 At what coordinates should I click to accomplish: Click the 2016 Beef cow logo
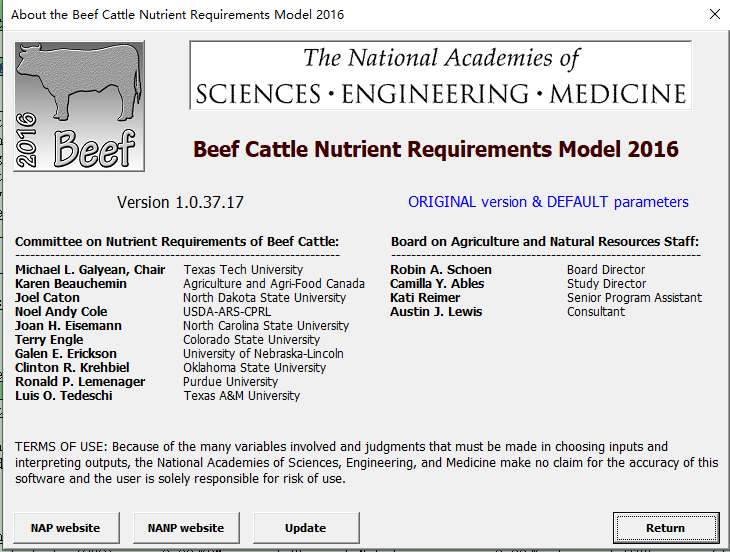click(x=79, y=106)
